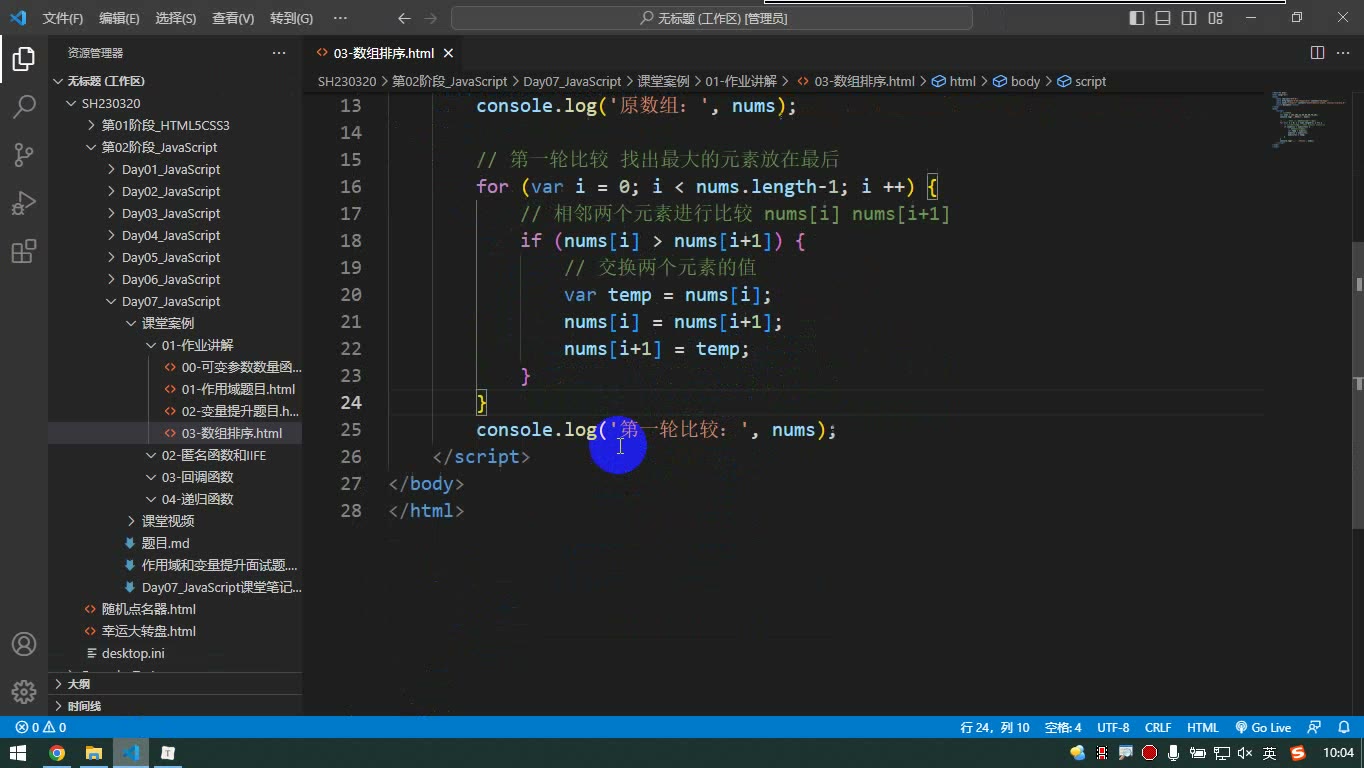Collapse the Day07_JavaScript folder

tap(171, 301)
